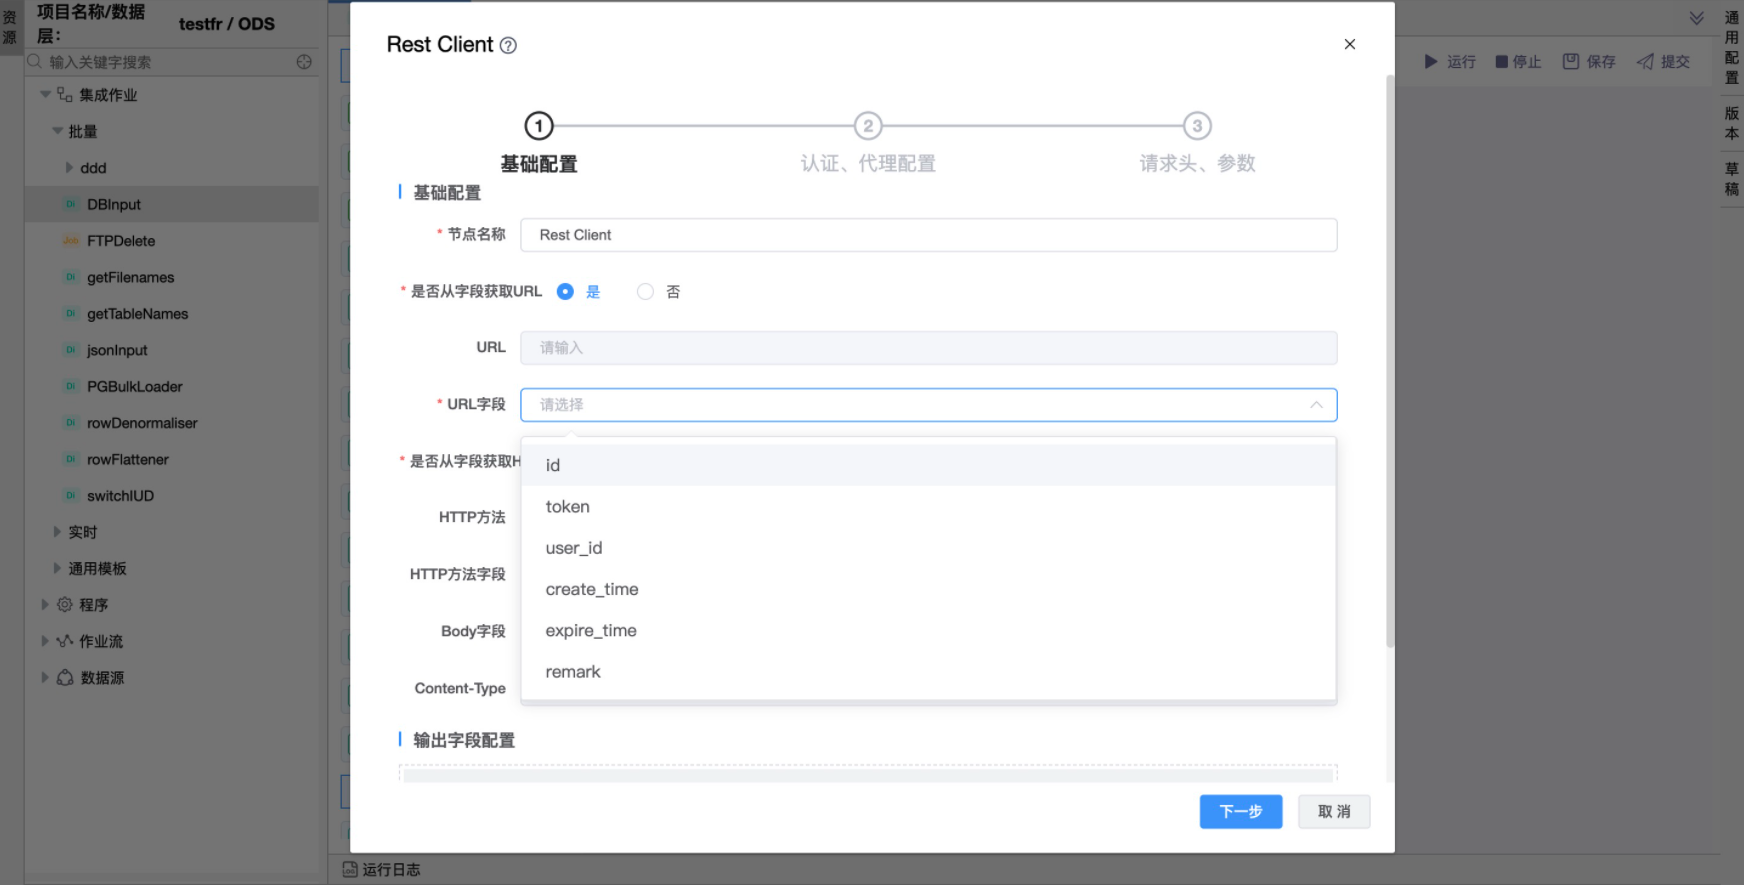Click the 节点名称 input field
This screenshot has width=1744, height=885.
point(928,235)
